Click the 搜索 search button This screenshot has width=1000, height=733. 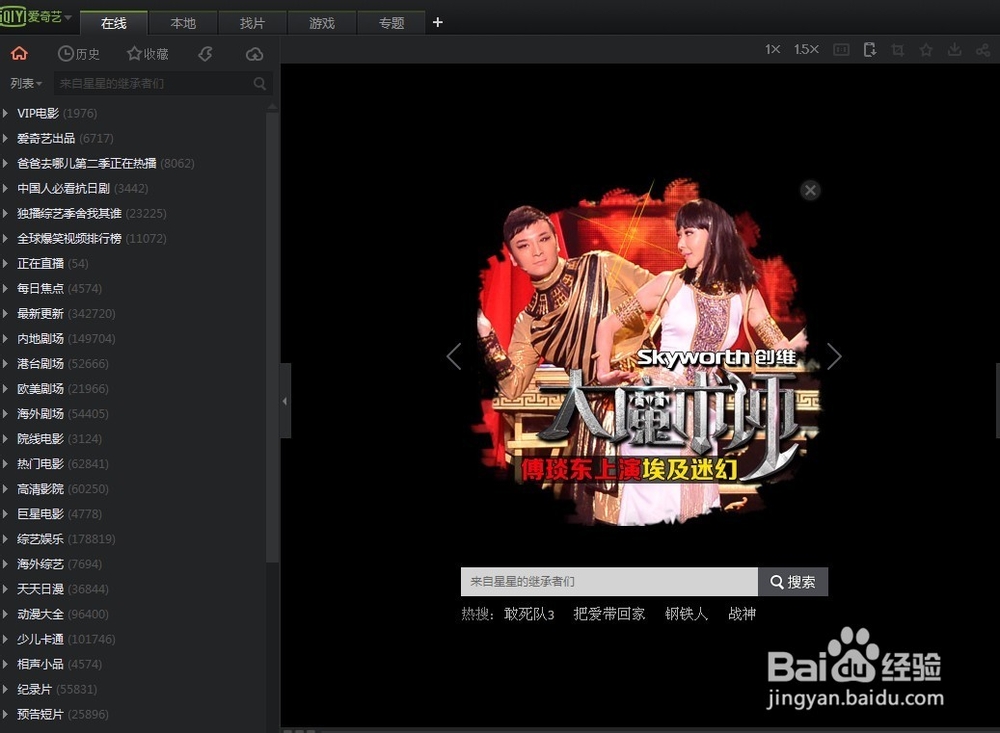tap(793, 582)
